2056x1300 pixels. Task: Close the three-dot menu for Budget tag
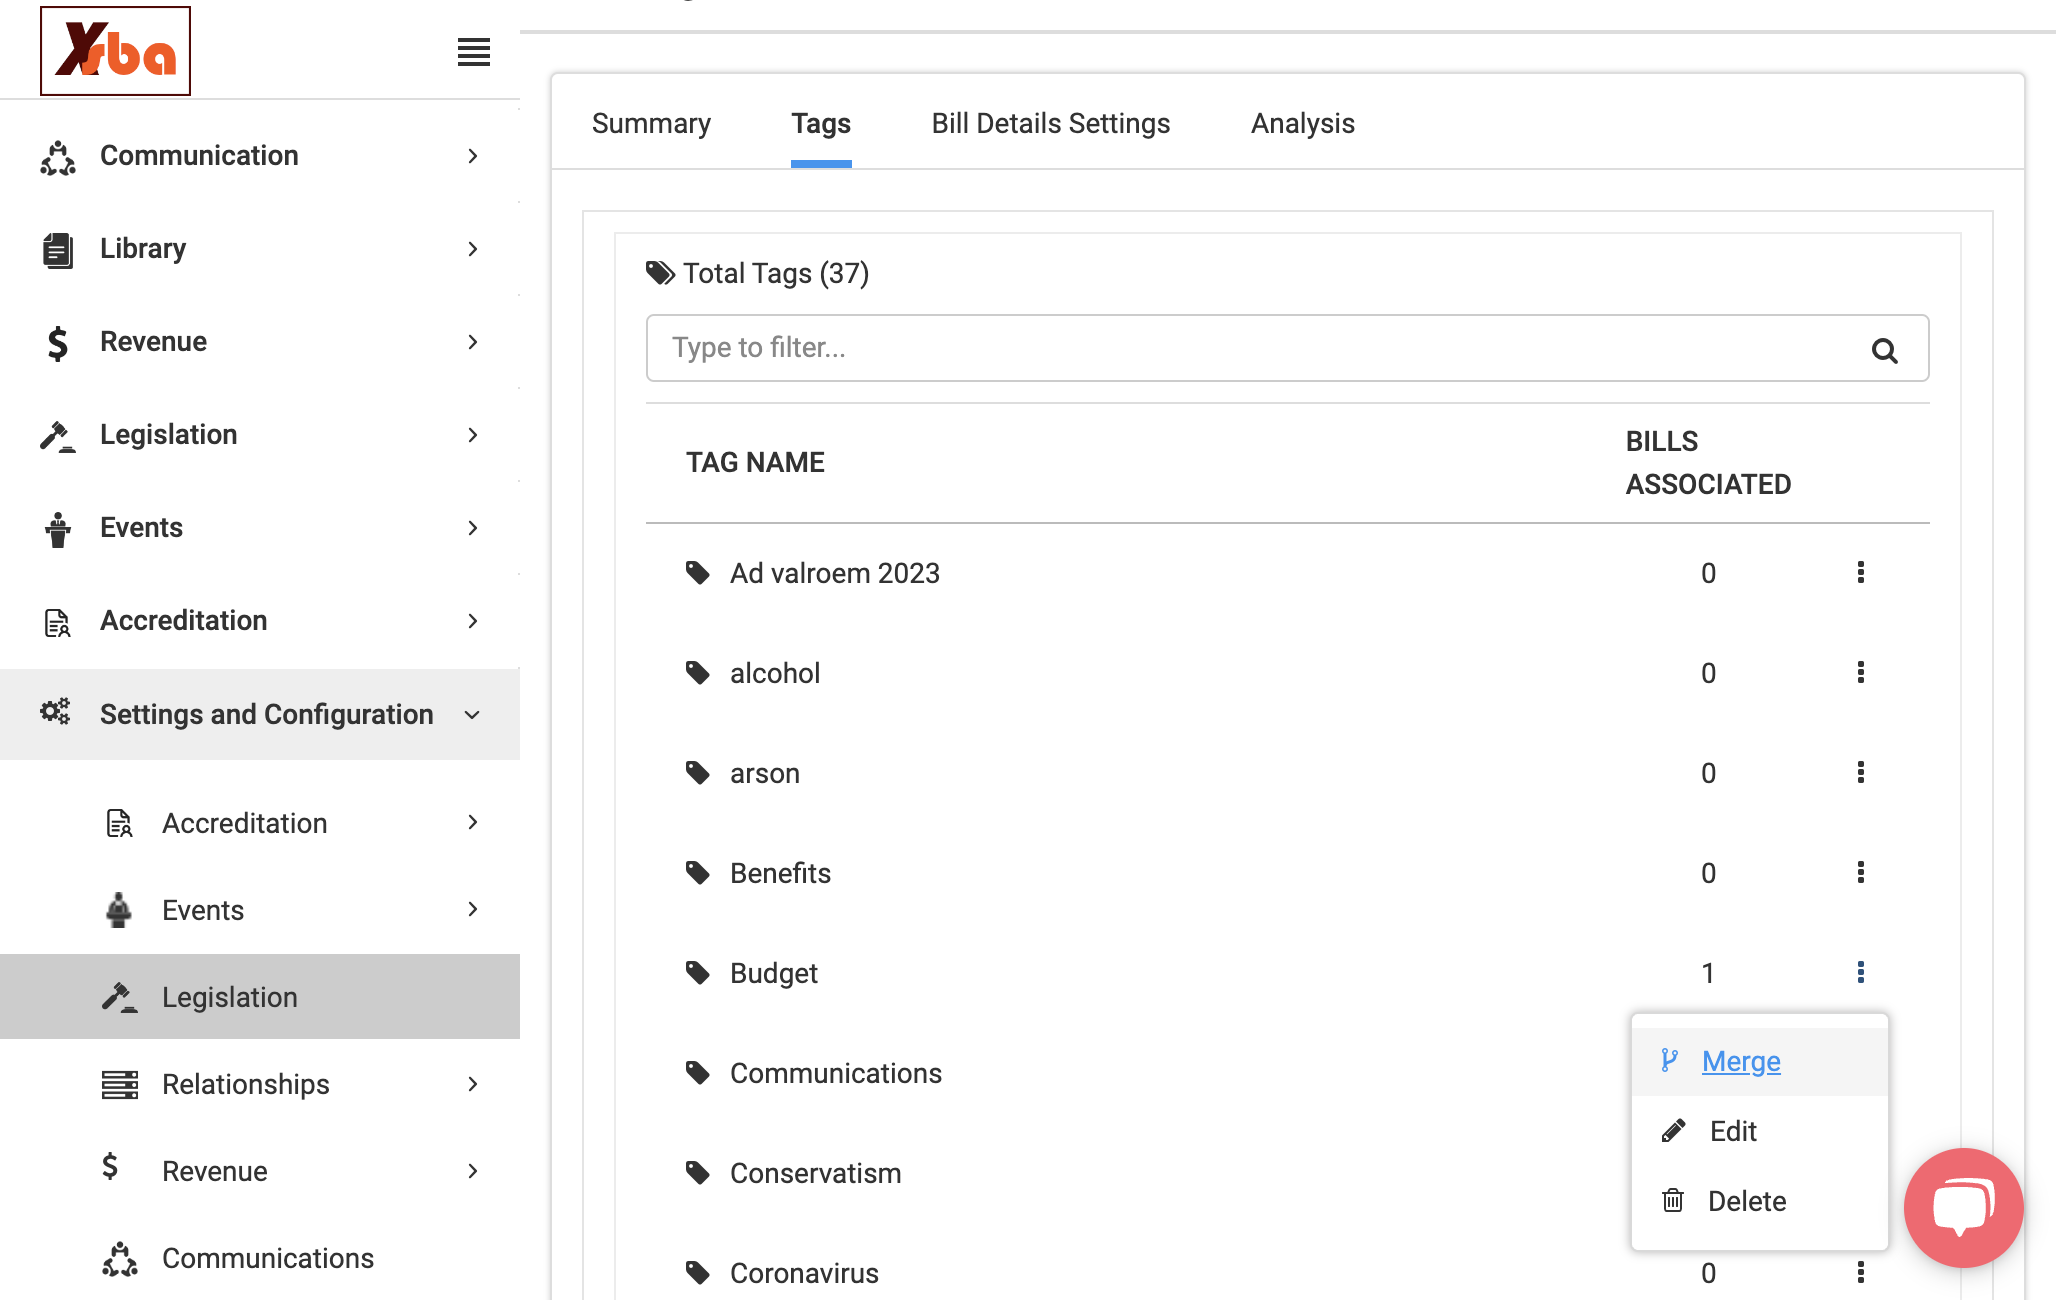(x=1860, y=972)
